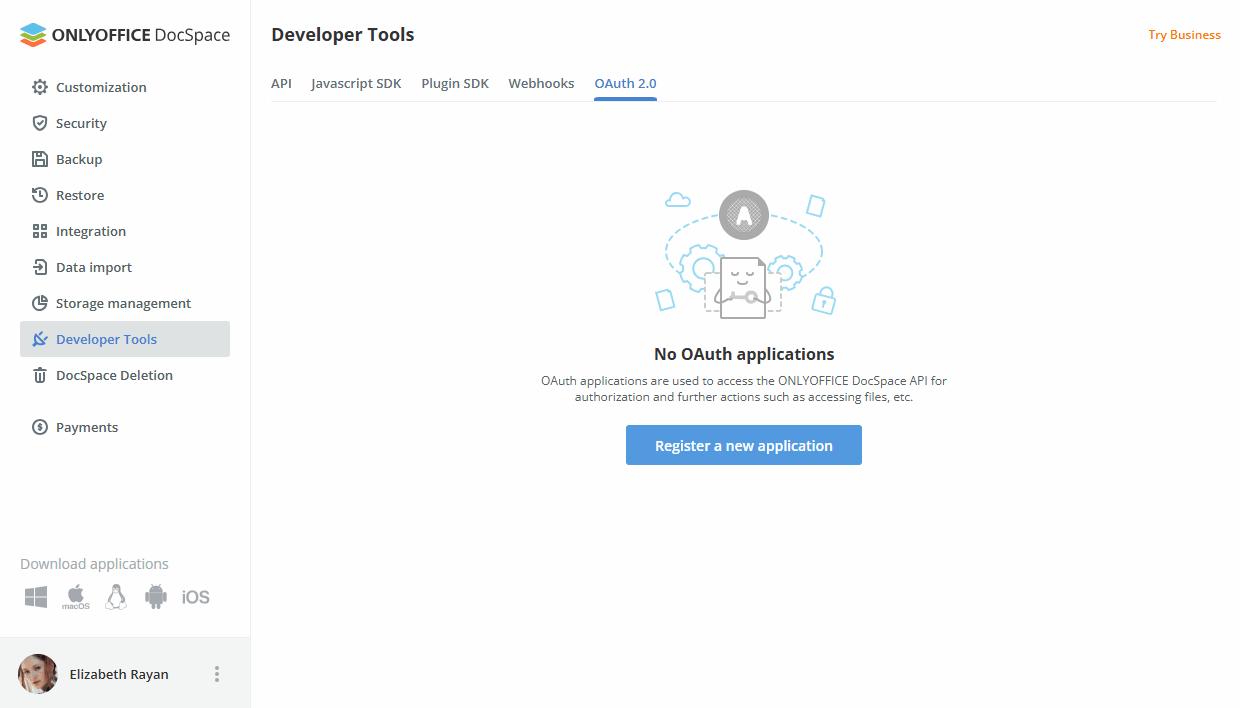Click the ONLYOFFICE DocSpace logo
The height and width of the screenshot is (708, 1240).
pos(125,35)
